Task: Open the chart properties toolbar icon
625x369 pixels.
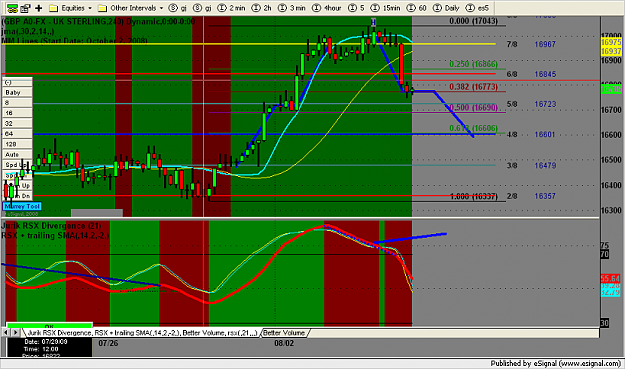Action: point(26,8)
